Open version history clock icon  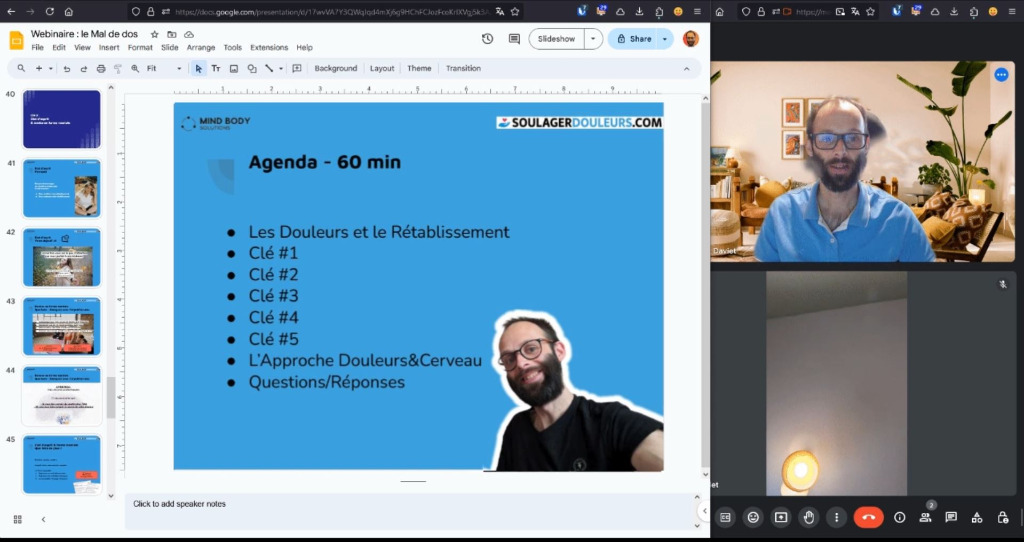(x=487, y=39)
